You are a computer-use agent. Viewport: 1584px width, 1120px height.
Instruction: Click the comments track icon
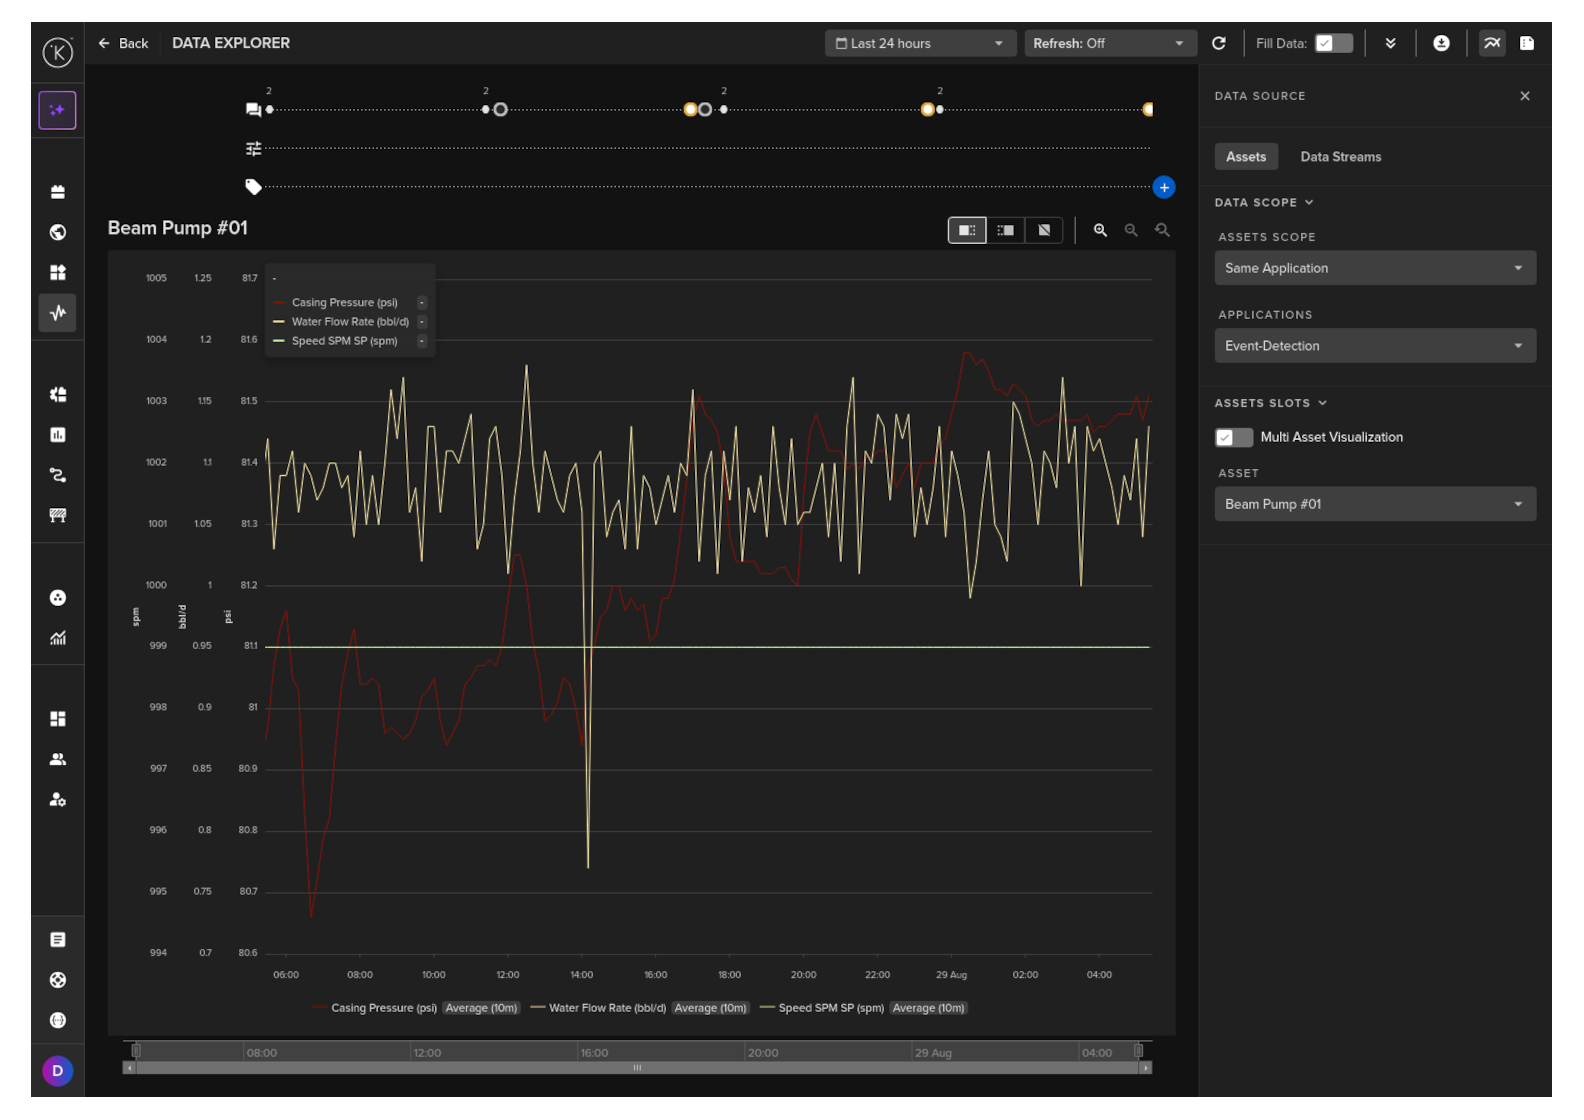(253, 110)
